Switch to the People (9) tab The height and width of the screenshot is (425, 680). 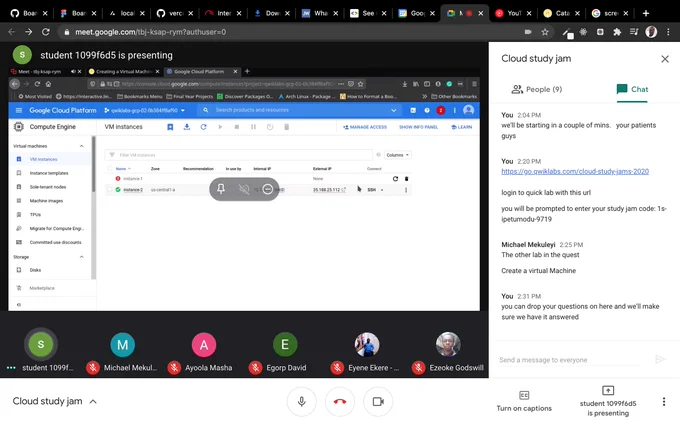click(x=537, y=89)
